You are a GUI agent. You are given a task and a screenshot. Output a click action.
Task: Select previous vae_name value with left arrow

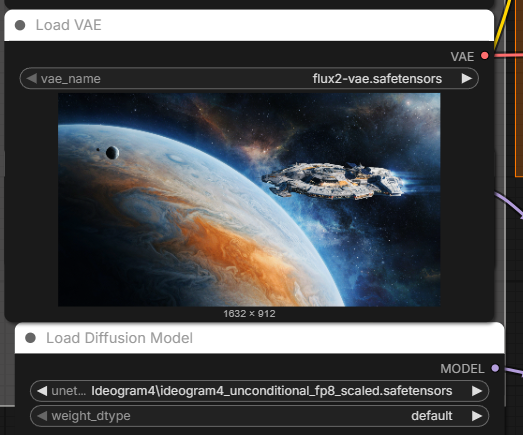tap(31, 79)
